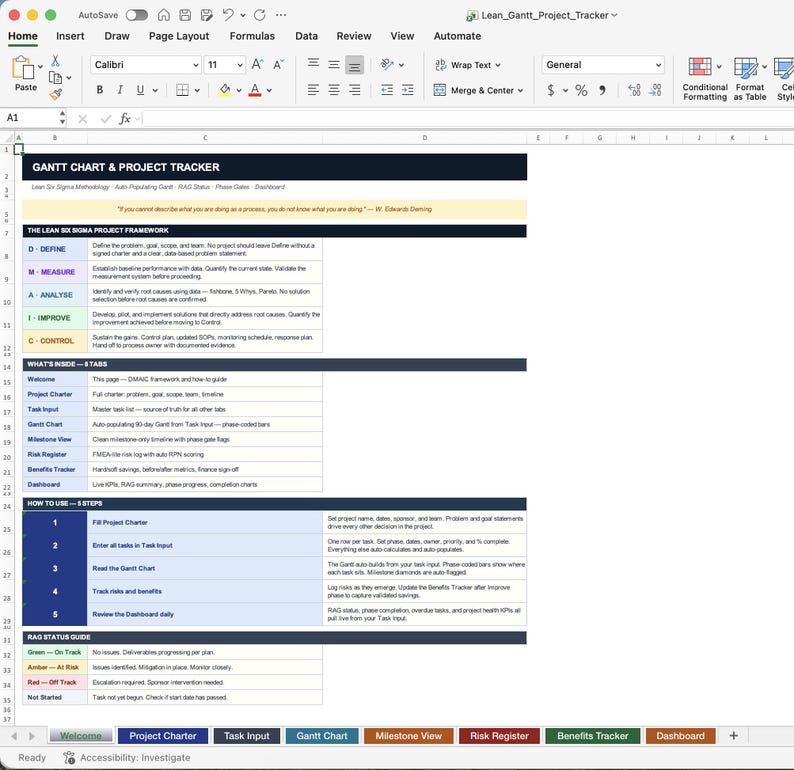Click the Save As icon with pencil

pyautogui.click(x=207, y=15)
